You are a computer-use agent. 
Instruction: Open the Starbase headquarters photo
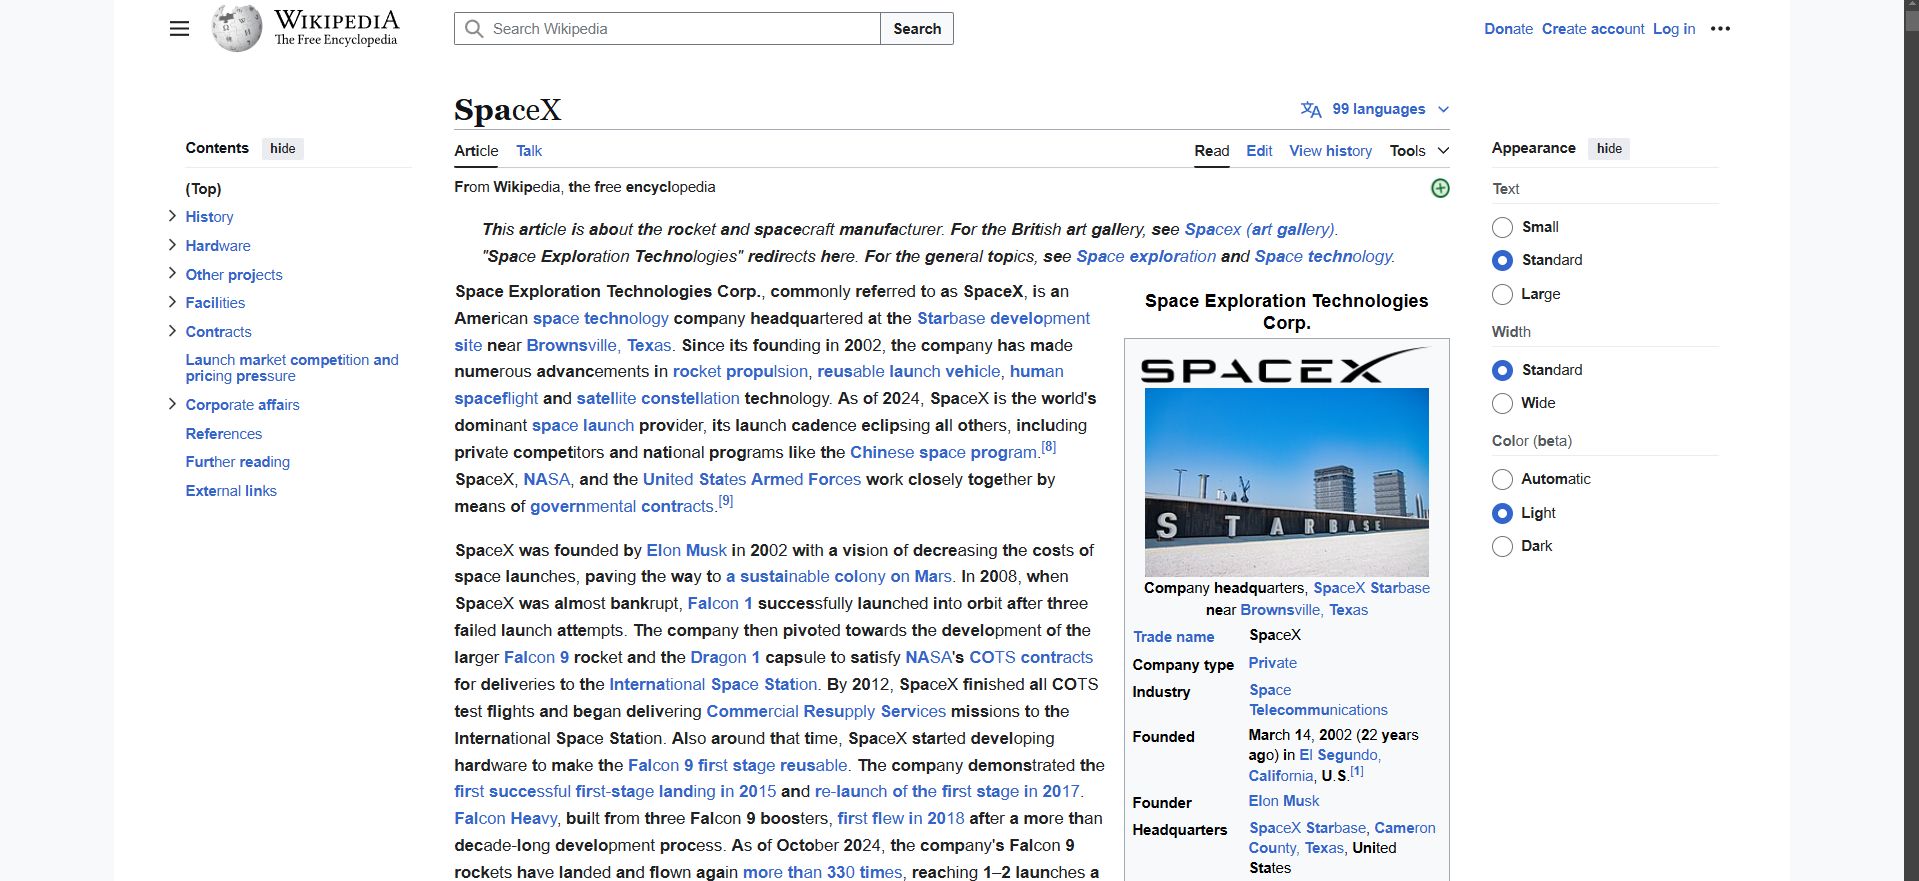[1286, 482]
